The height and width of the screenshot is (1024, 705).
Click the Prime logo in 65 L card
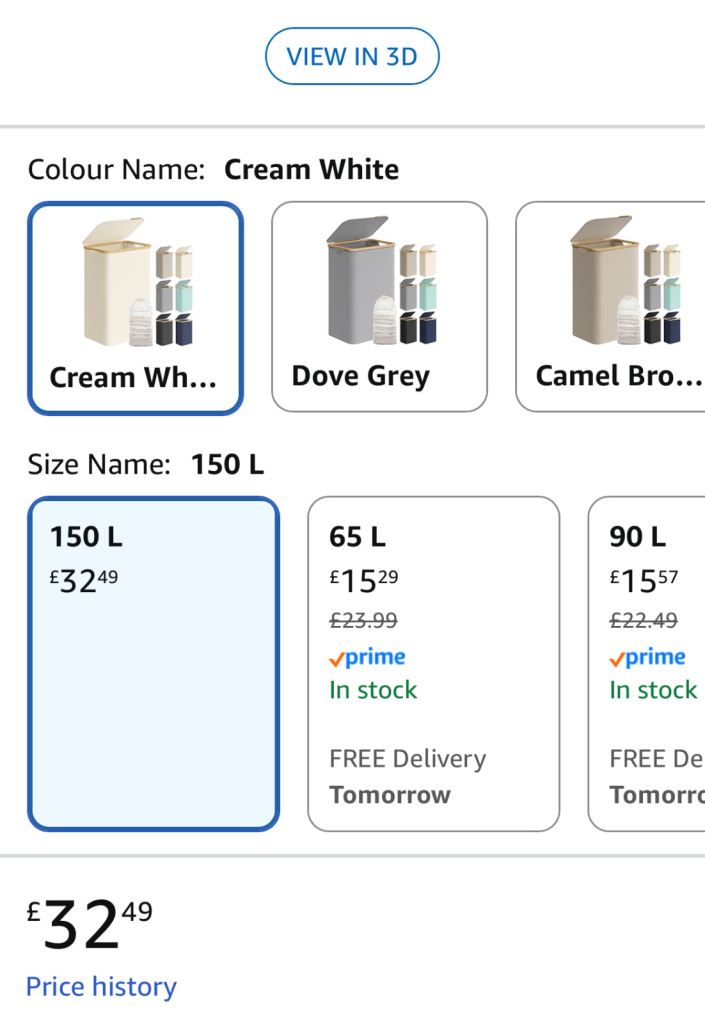click(x=367, y=657)
